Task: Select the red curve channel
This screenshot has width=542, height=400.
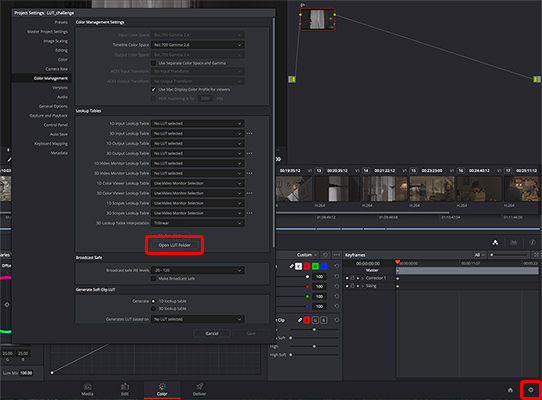Action: click(x=307, y=266)
